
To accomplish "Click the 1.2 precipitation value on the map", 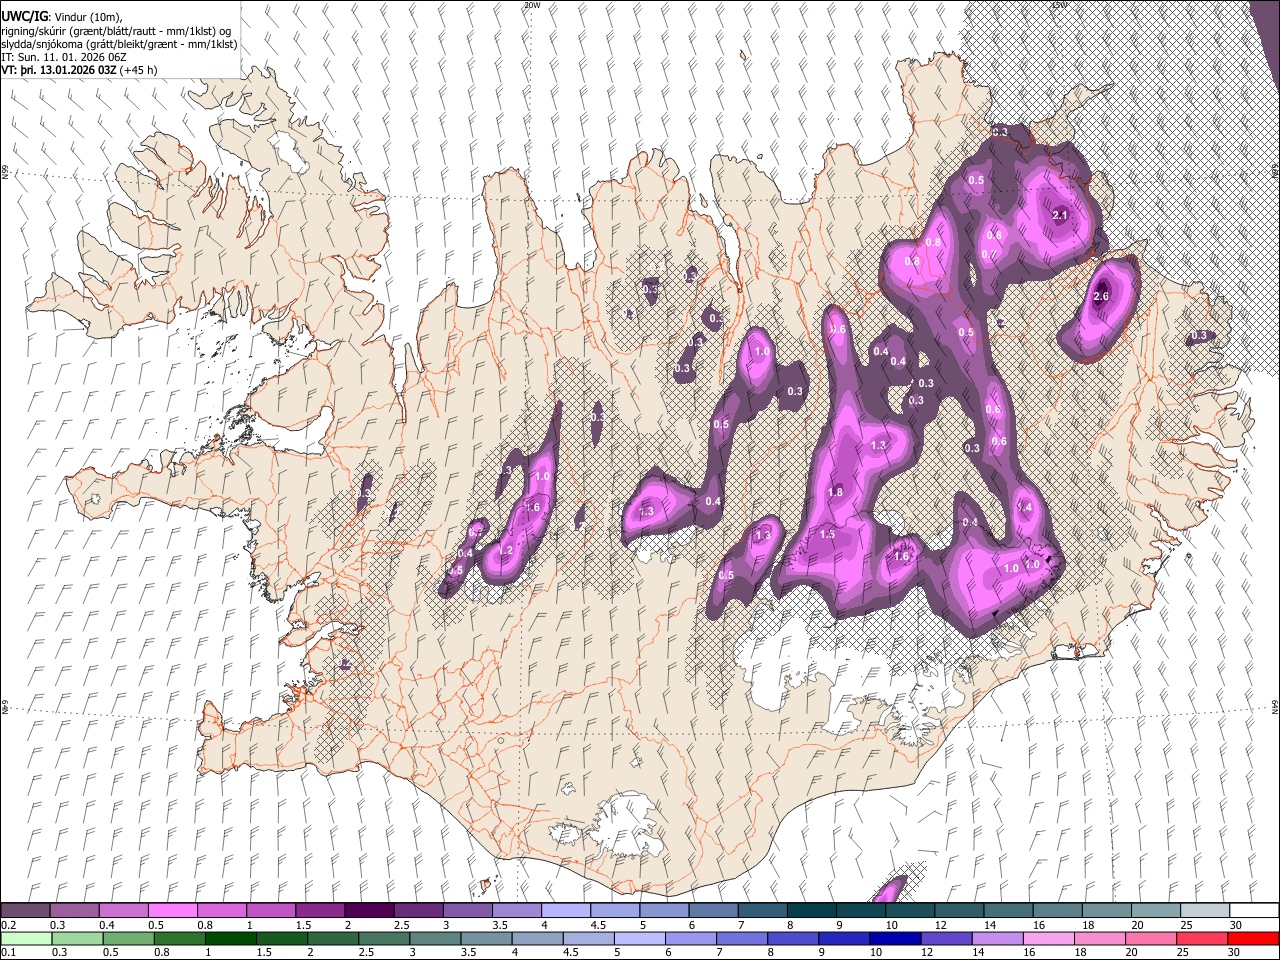I will point(505,550).
